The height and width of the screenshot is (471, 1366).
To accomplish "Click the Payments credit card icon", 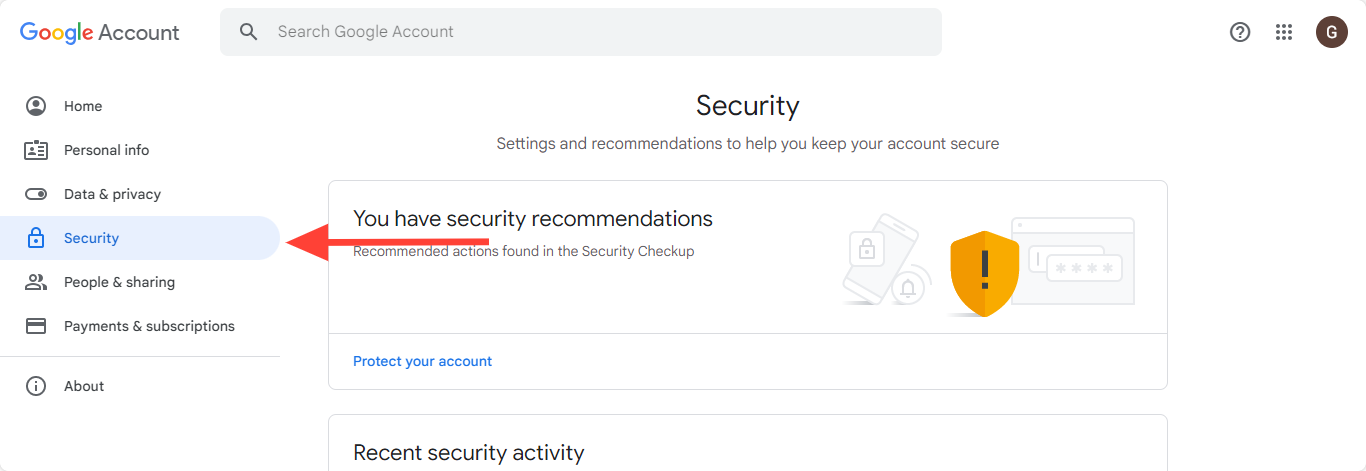I will click(x=36, y=326).
